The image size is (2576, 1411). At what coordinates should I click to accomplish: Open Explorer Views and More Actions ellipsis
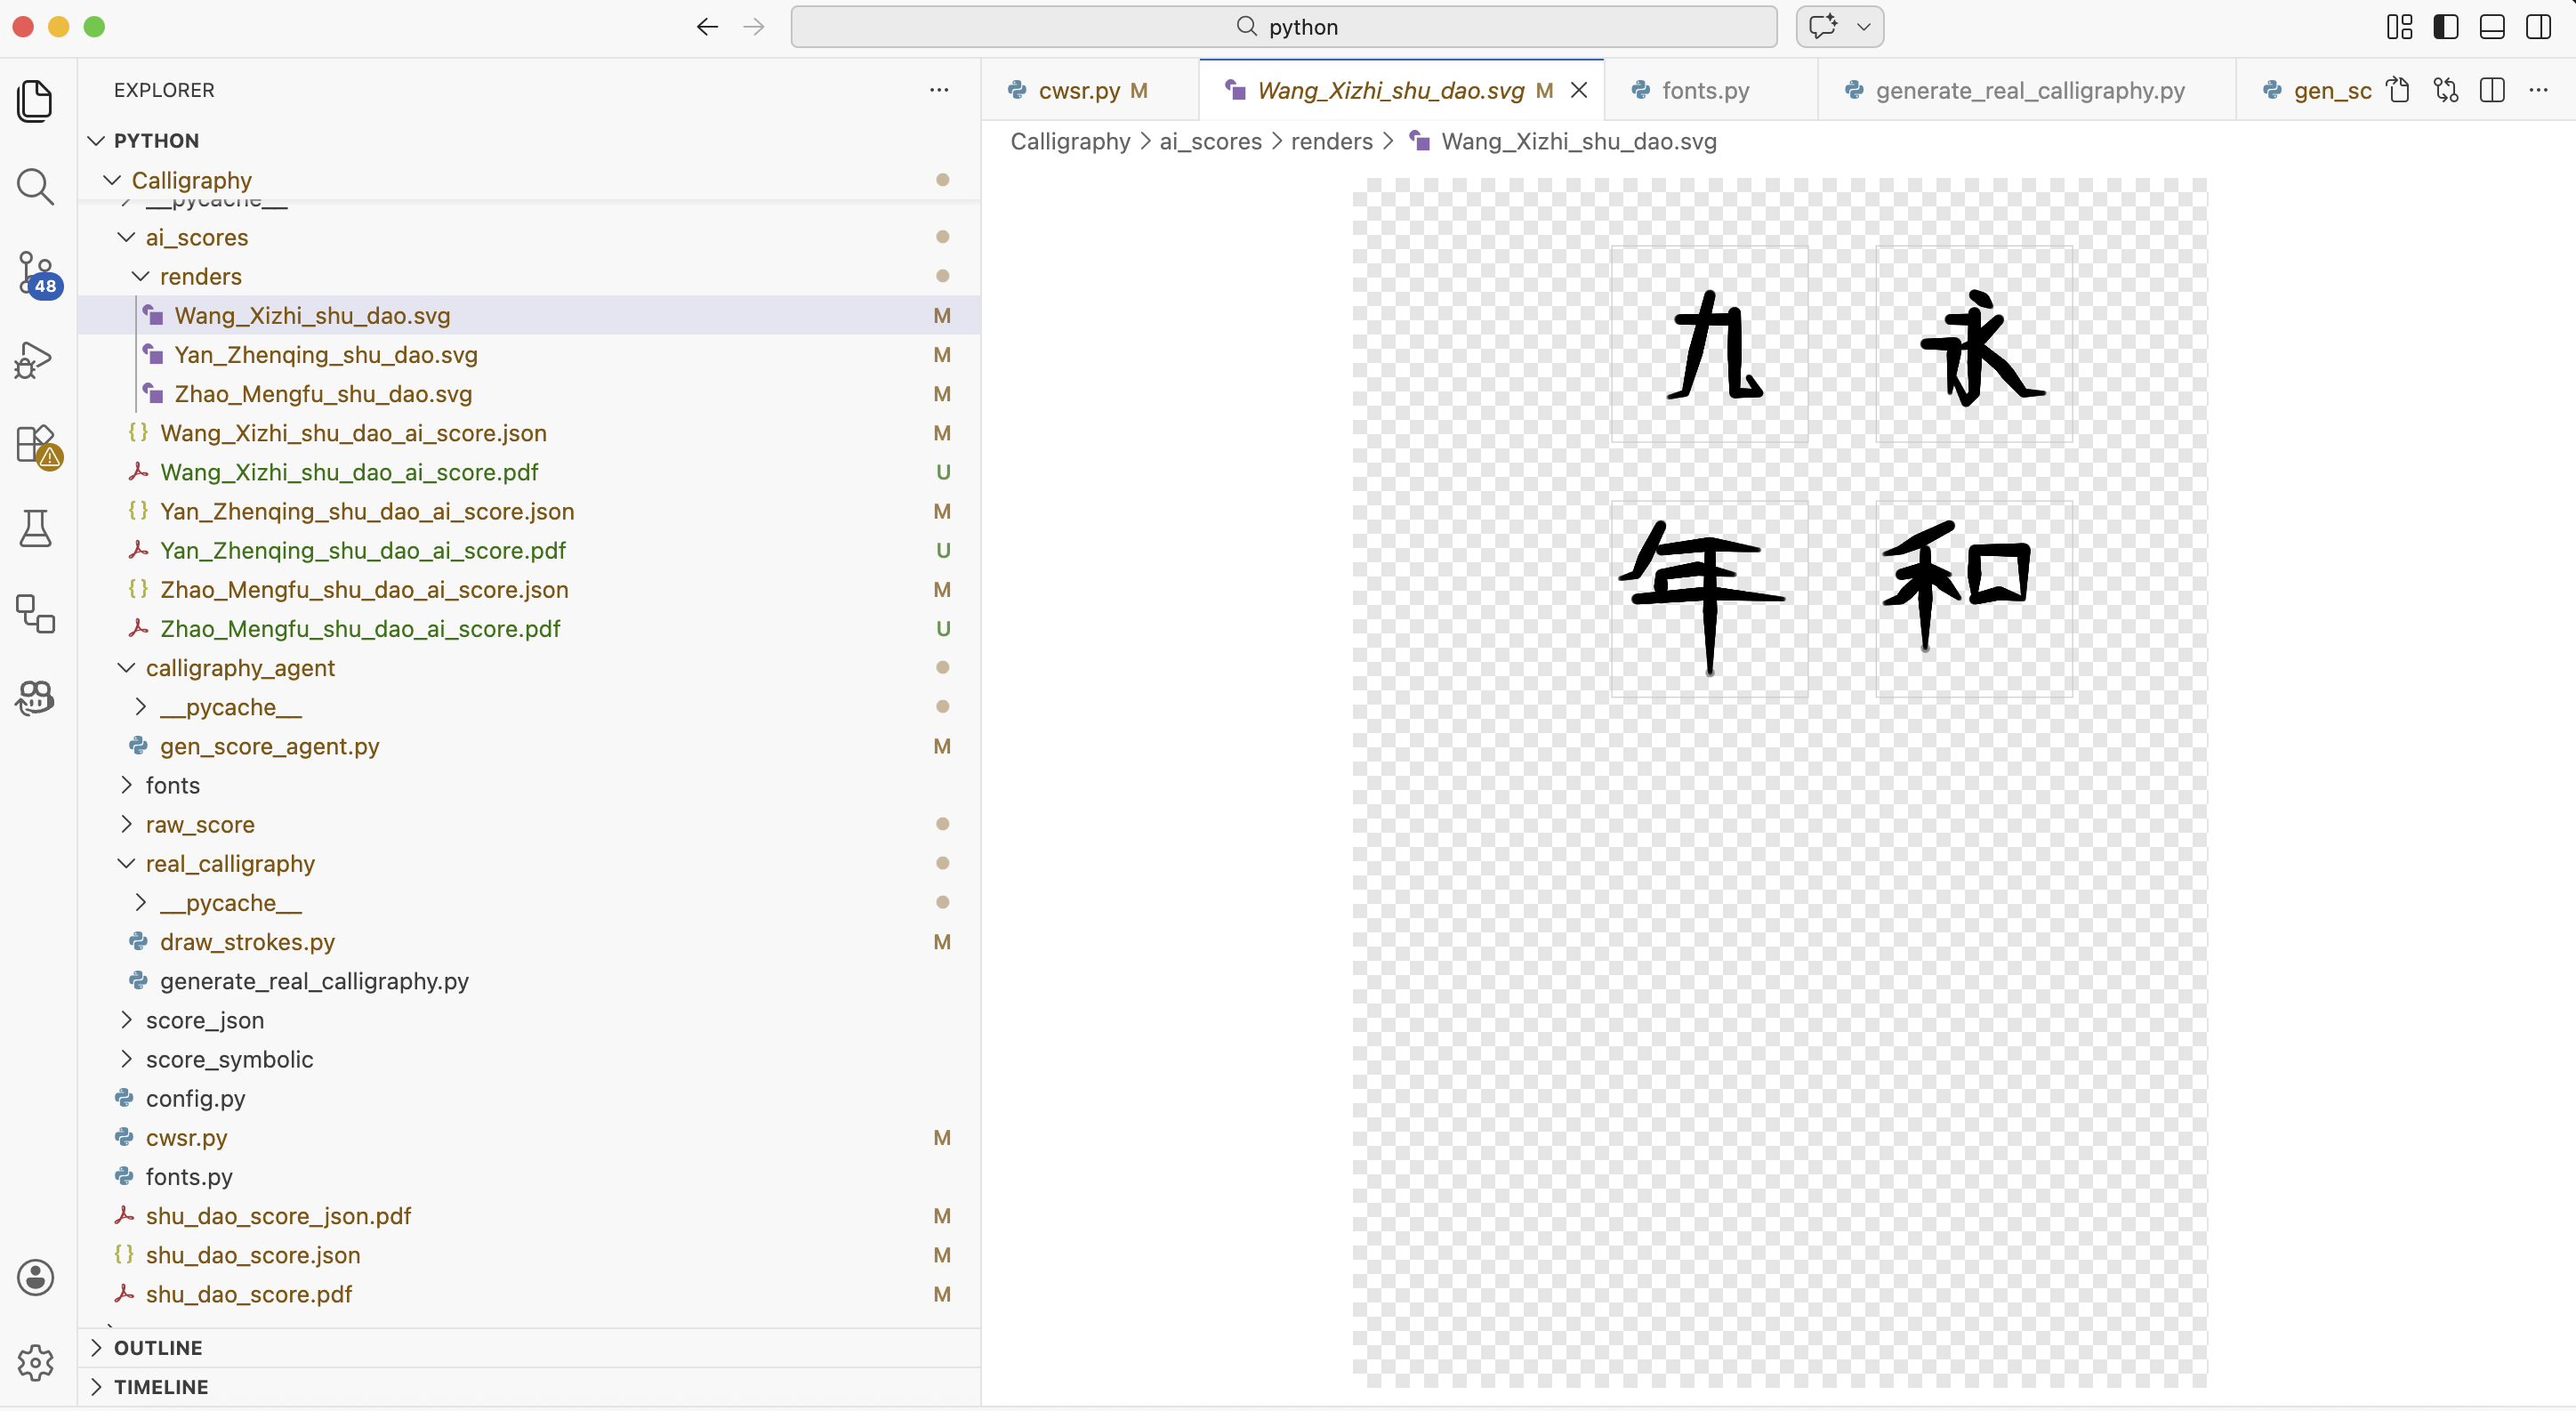click(x=939, y=90)
